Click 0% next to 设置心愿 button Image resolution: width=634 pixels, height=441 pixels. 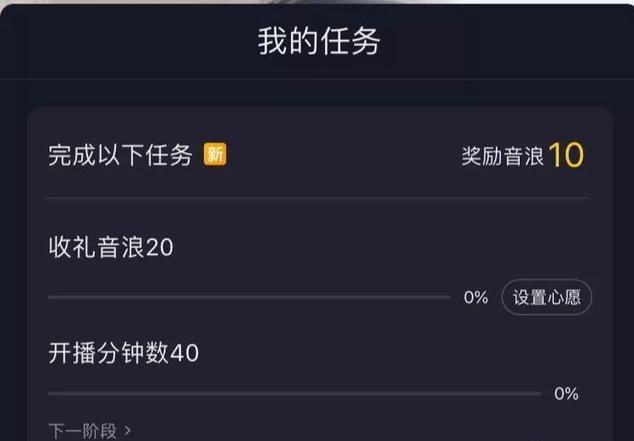click(x=475, y=298)
